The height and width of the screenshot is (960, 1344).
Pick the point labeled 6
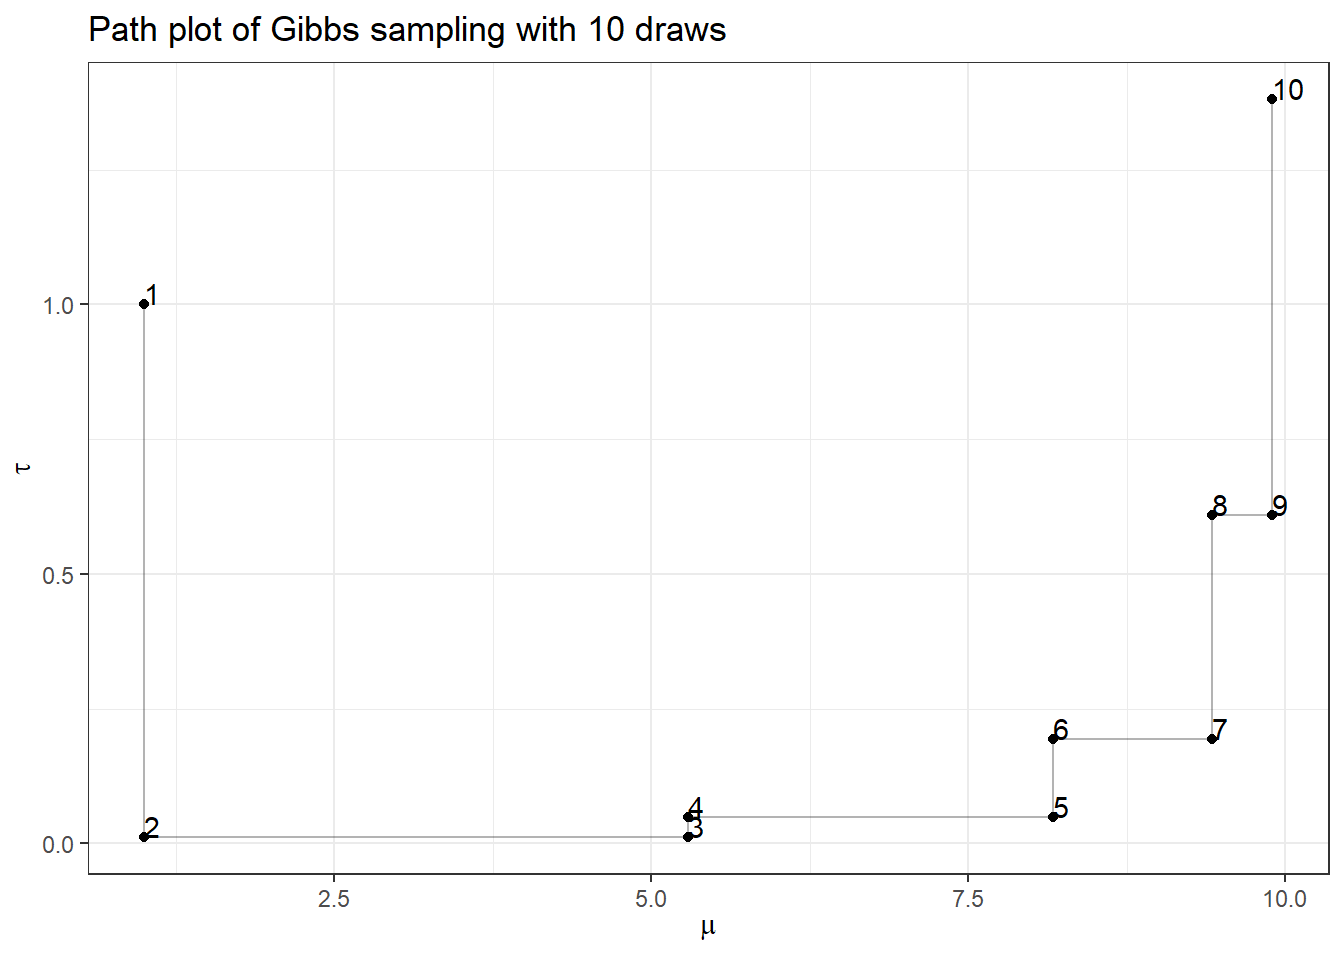coord(1053,739)
